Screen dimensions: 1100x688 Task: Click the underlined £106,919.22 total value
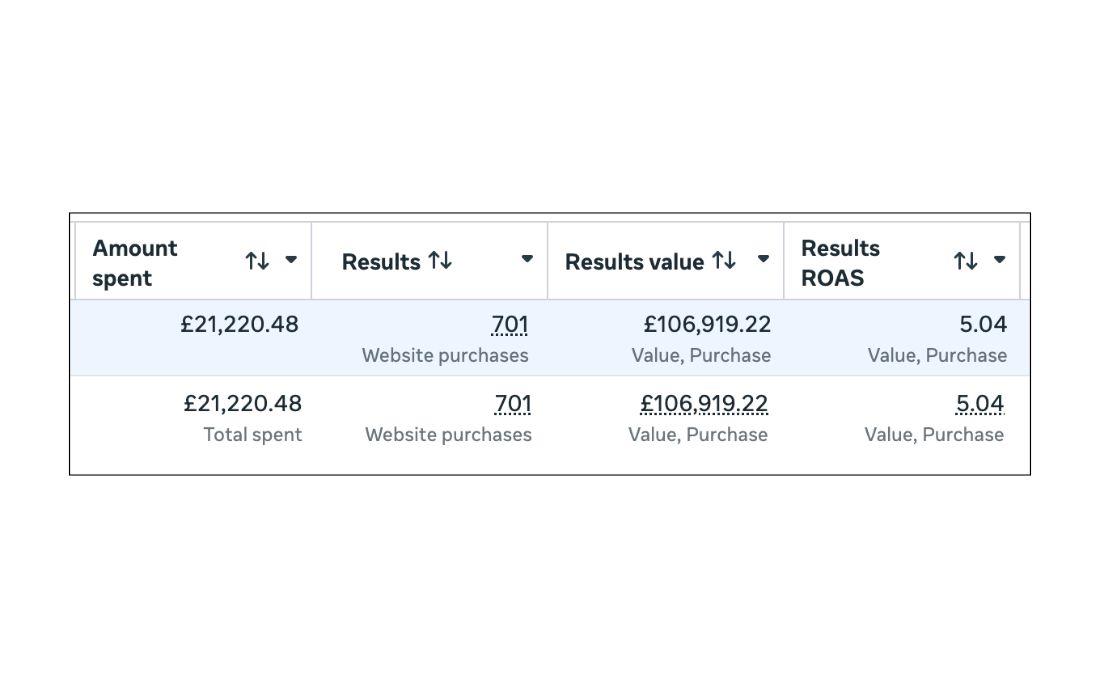[704, 404]
